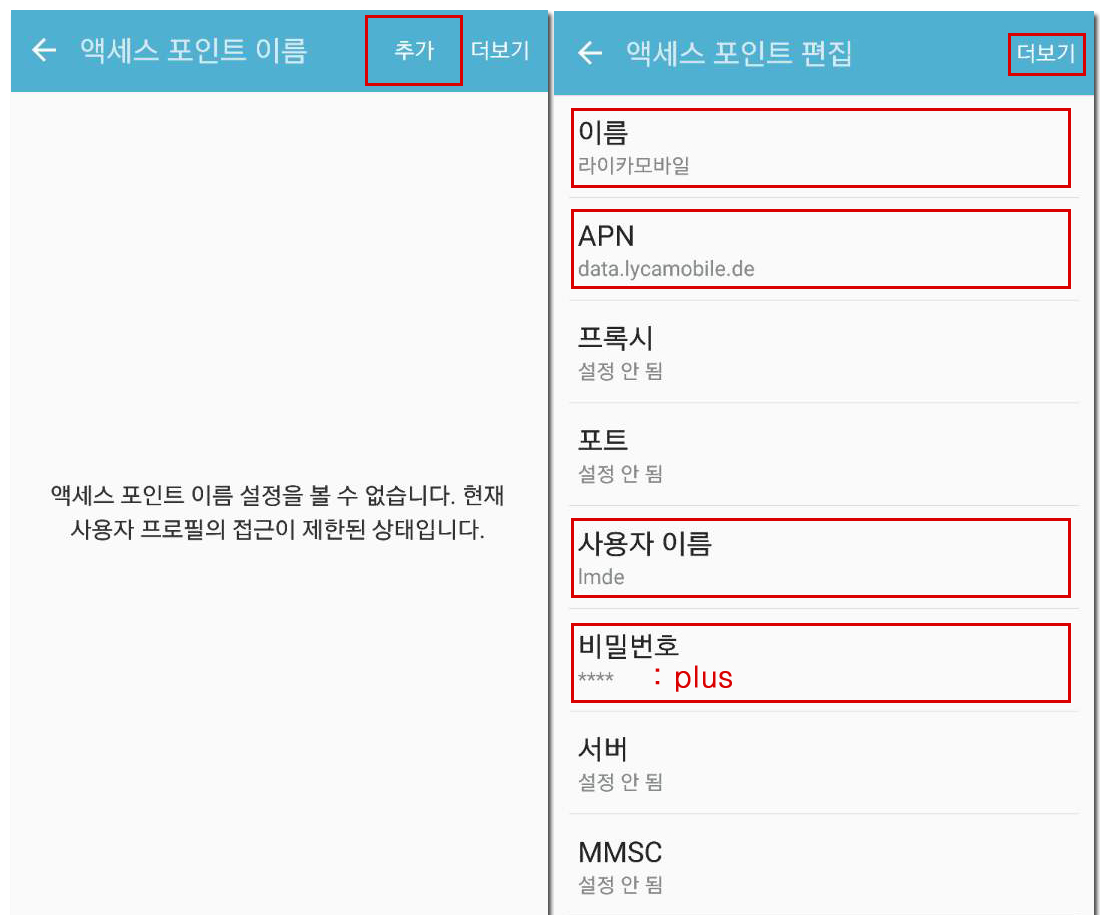Click the restricted access message text
Viewport: 1100px width, 915px height.
277,512
